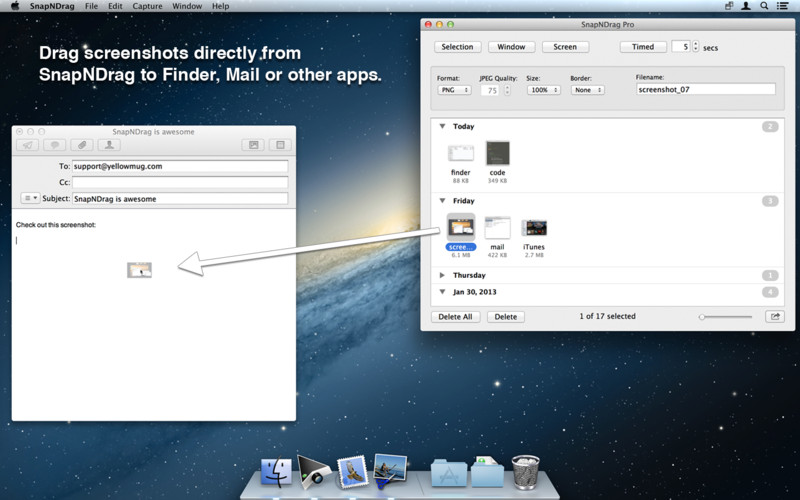Open the File menu
This screenshot has width=800, height=500.
pos(91,6)
